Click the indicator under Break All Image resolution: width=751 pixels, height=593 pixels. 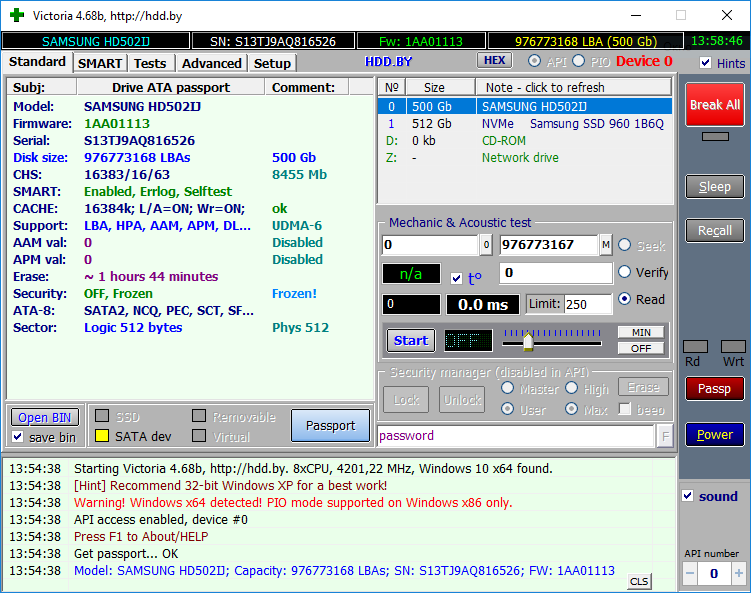click(x=715, y=137)
